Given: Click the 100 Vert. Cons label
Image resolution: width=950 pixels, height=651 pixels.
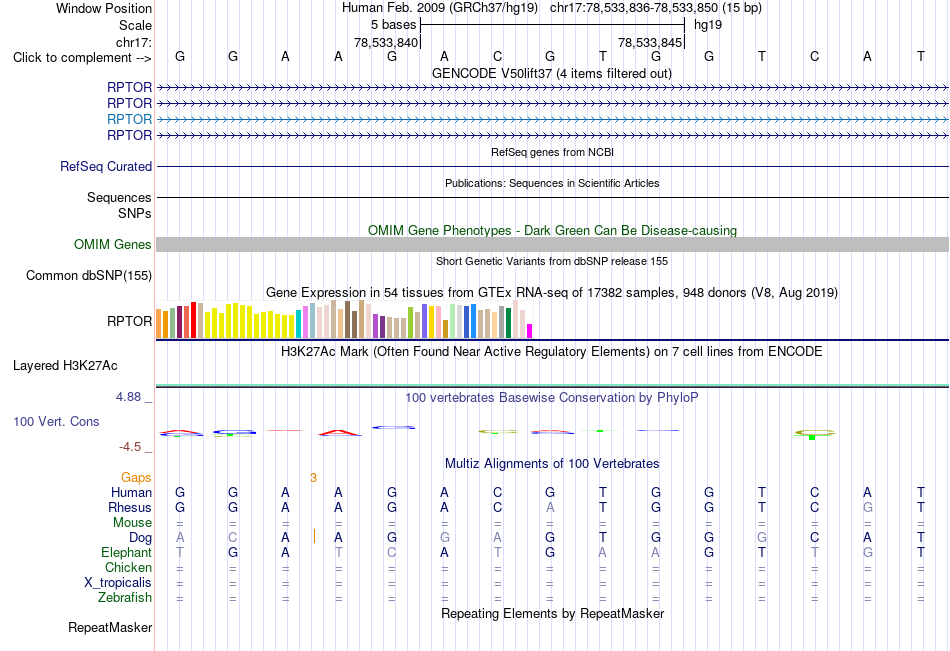Looking at the screenshot, I should coord(56,421).
